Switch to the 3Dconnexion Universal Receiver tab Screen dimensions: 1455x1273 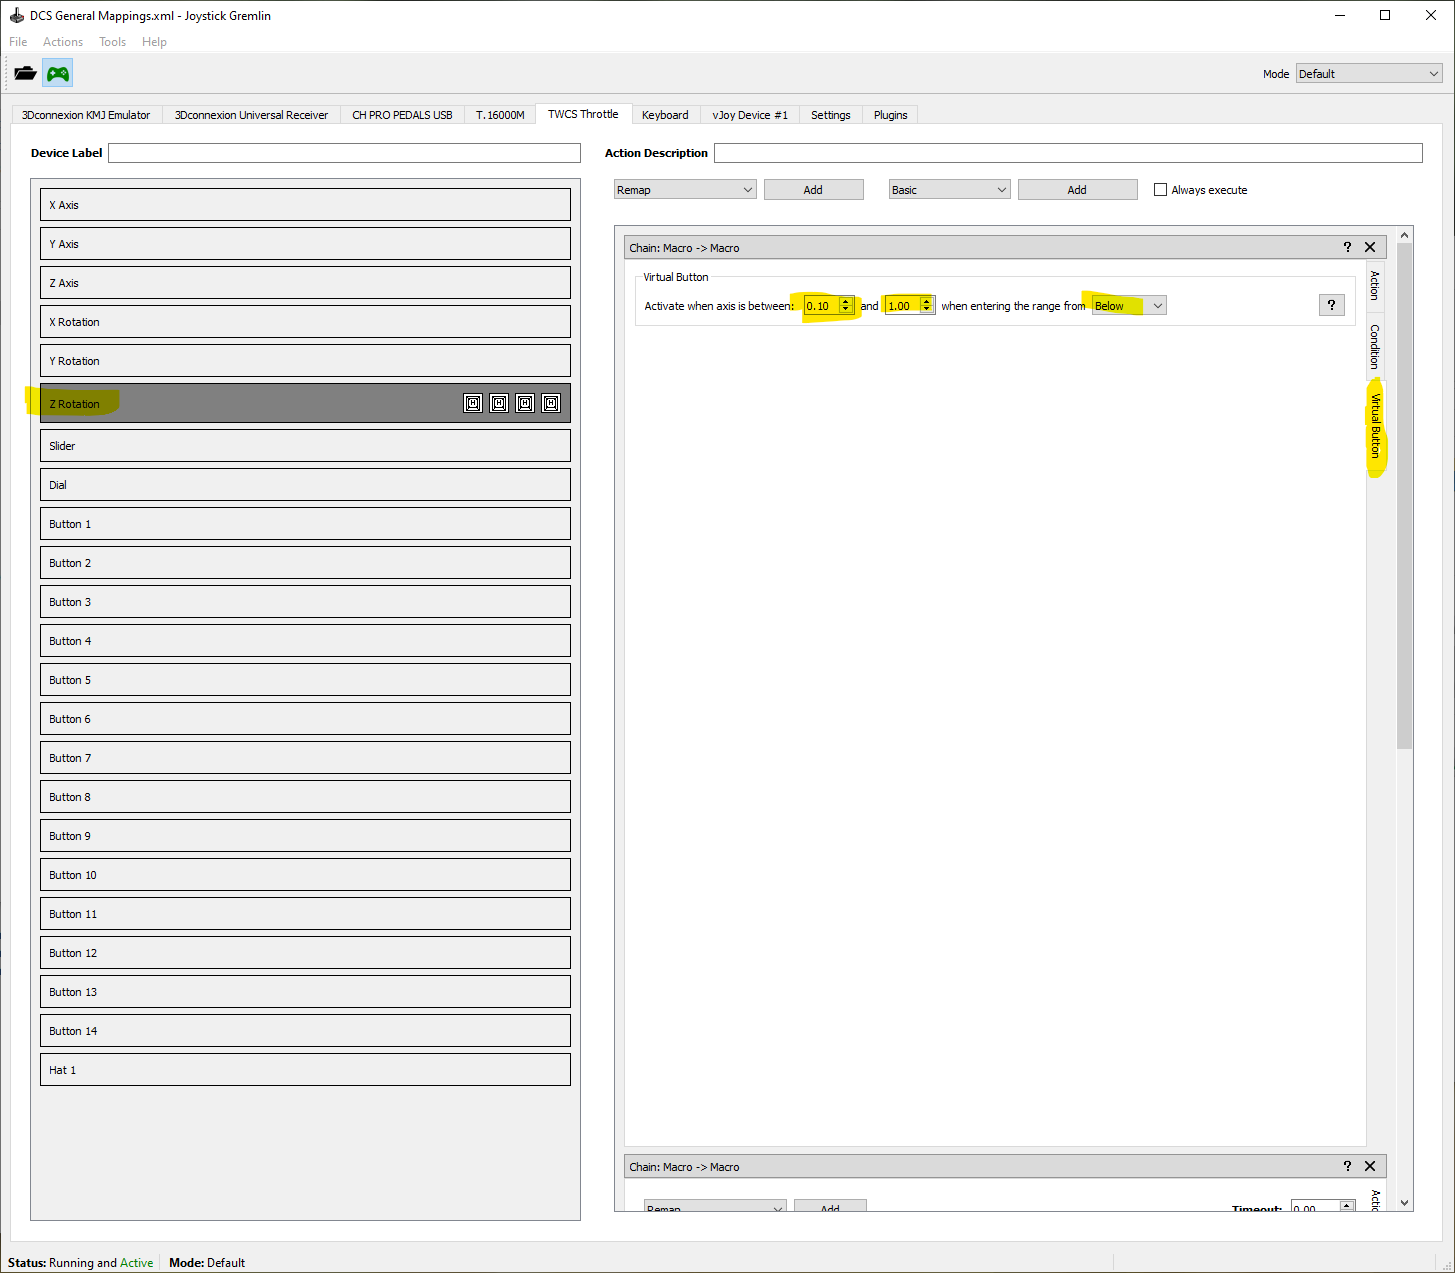point(251,115)
